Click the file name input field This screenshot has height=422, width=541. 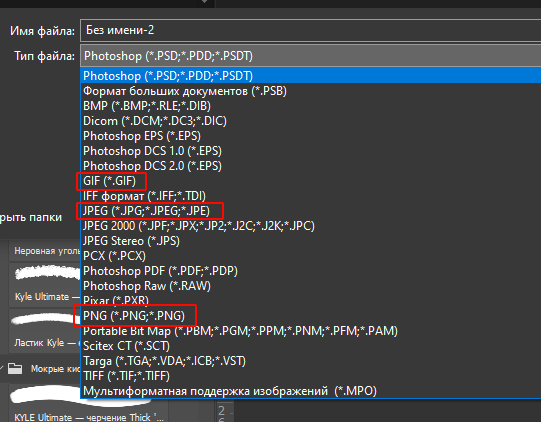coord(311,30)
